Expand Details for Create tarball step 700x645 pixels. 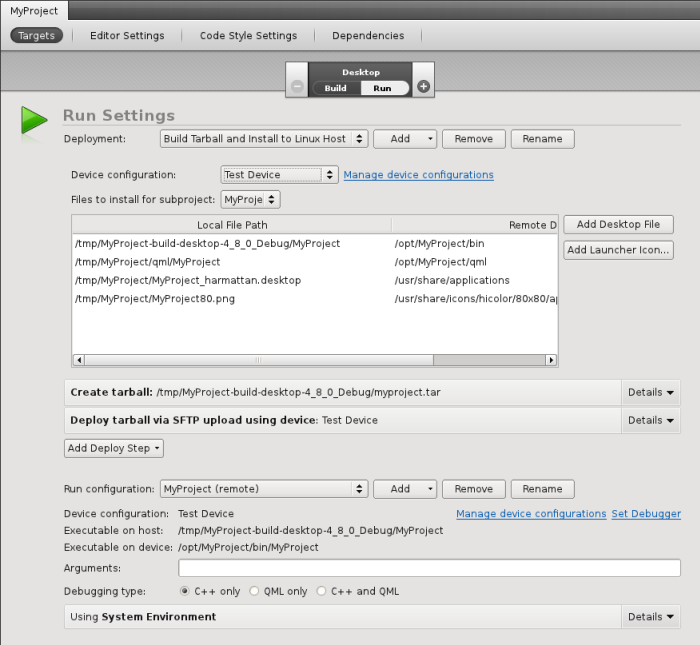650,392
